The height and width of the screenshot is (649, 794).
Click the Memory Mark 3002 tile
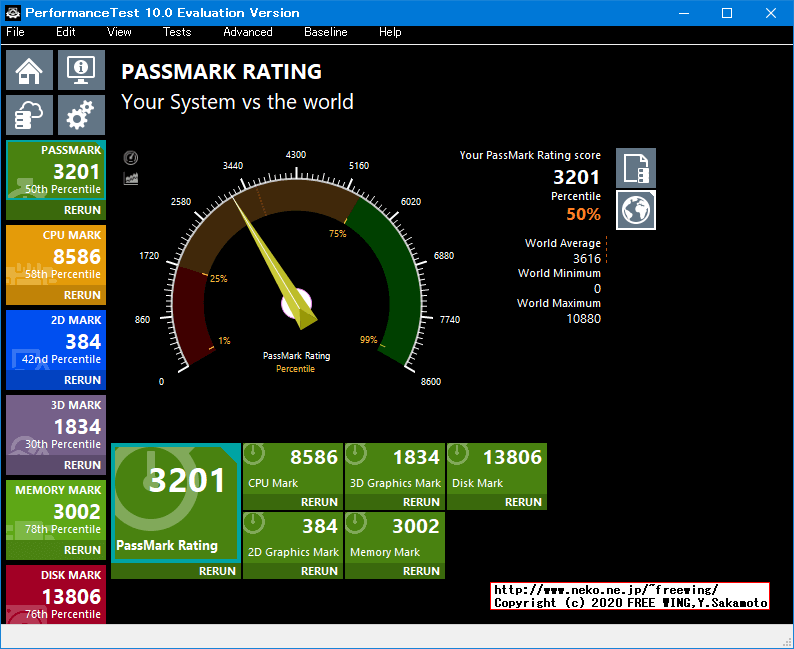tap(394, 538)
